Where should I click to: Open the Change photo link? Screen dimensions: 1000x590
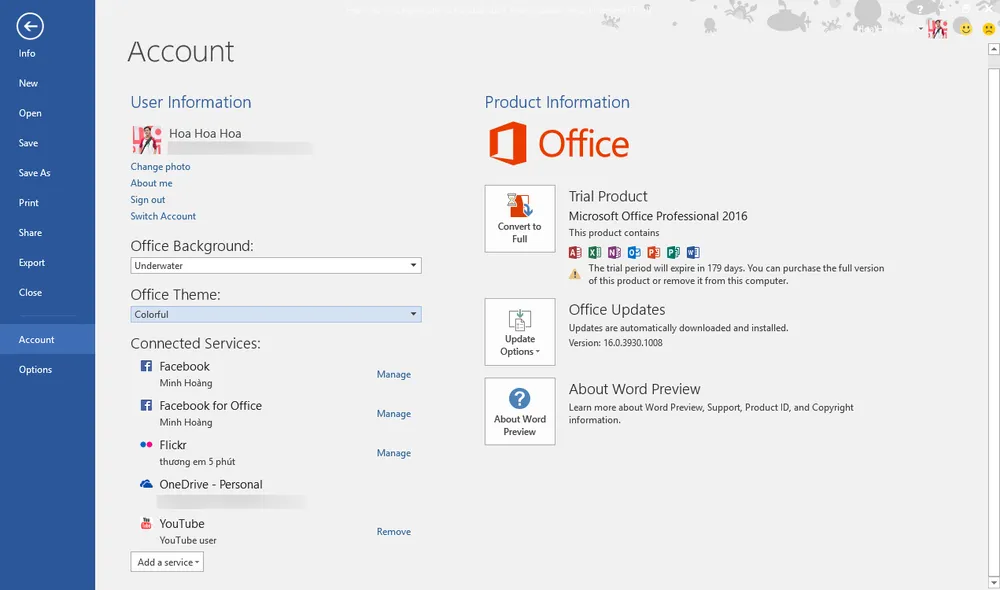click(160, 166)
